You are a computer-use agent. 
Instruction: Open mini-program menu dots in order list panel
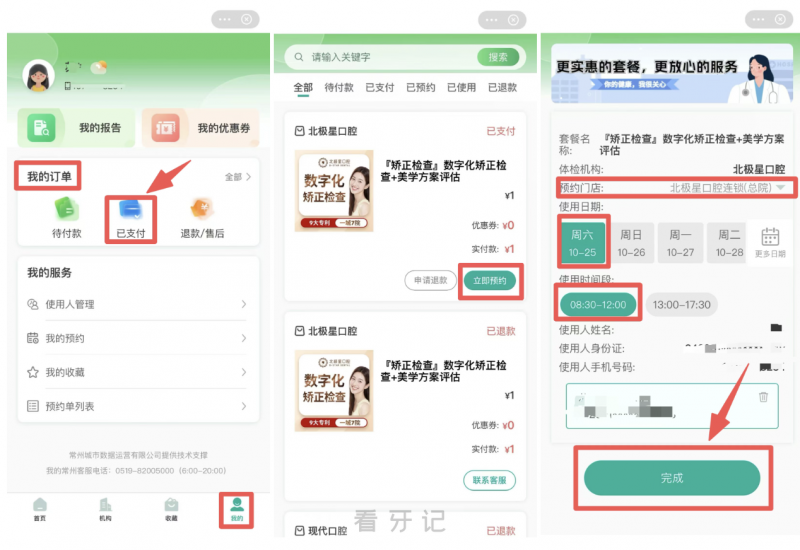click(x=491, y=20)
